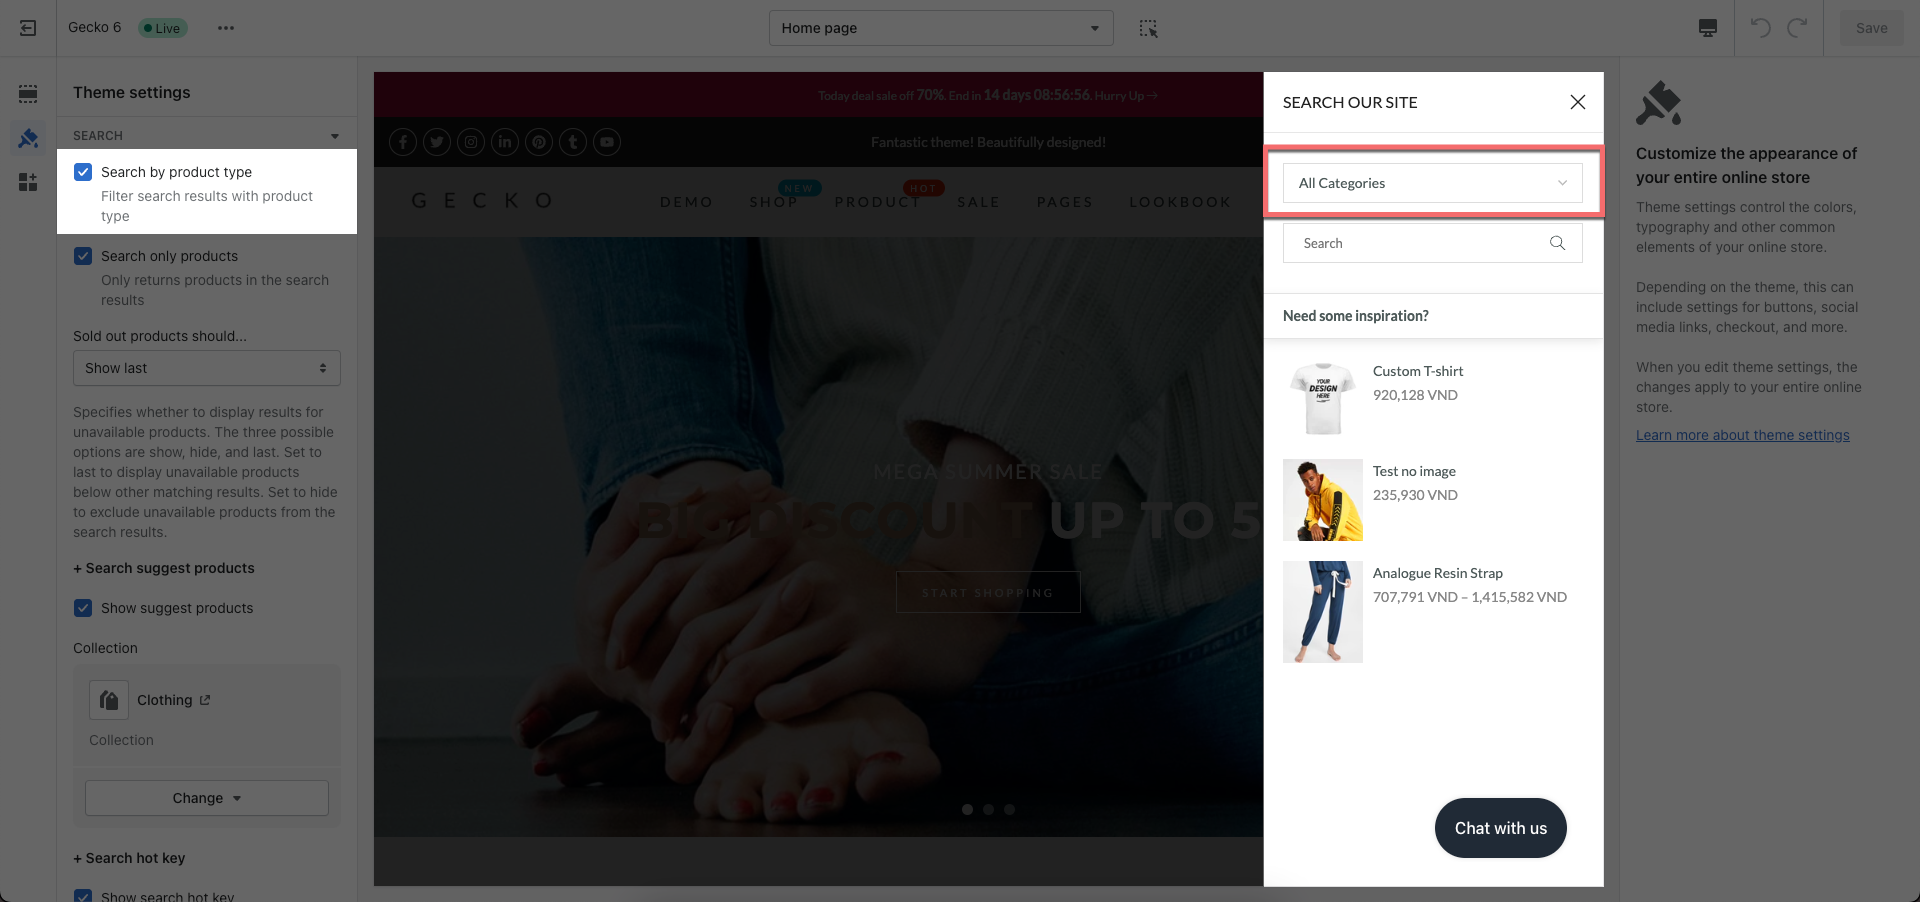Toggle Search by product type checkbox
1920x902 pixels.
pos(83,172)
